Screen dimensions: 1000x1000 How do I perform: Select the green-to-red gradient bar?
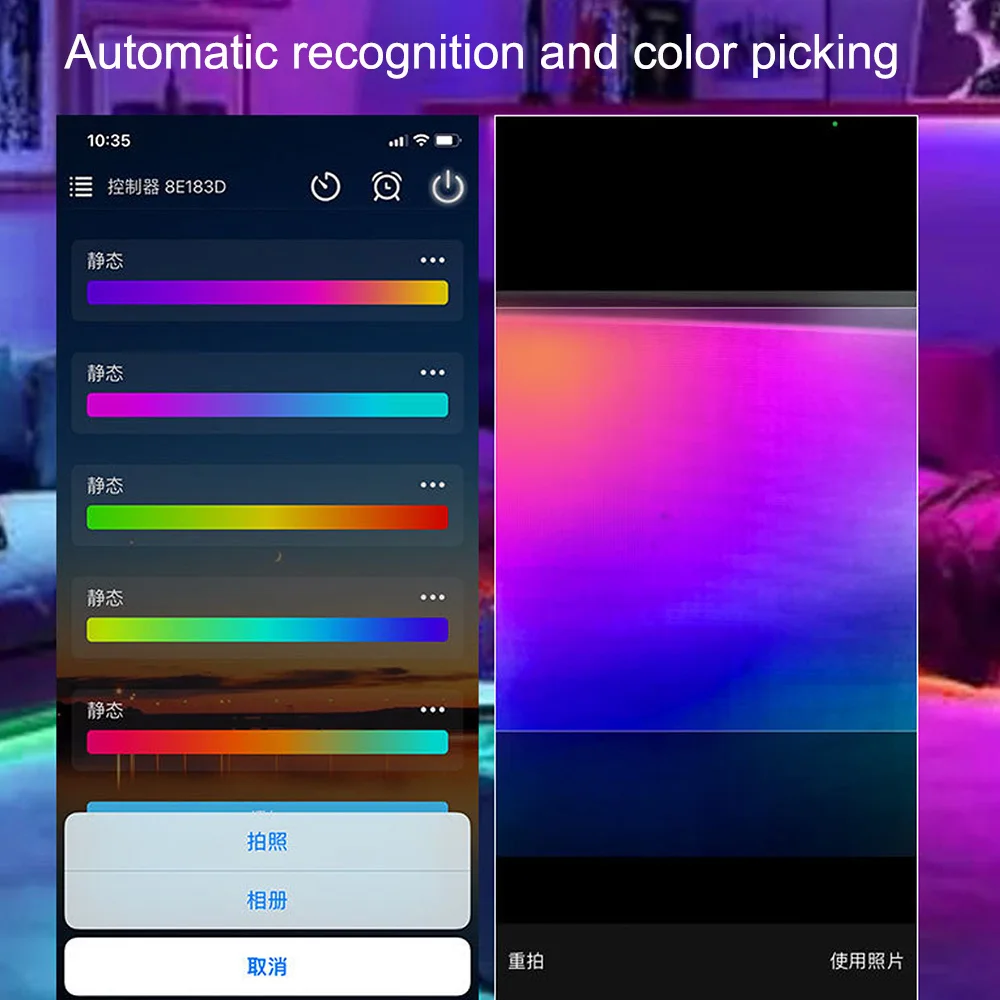[x=267, y=517]
